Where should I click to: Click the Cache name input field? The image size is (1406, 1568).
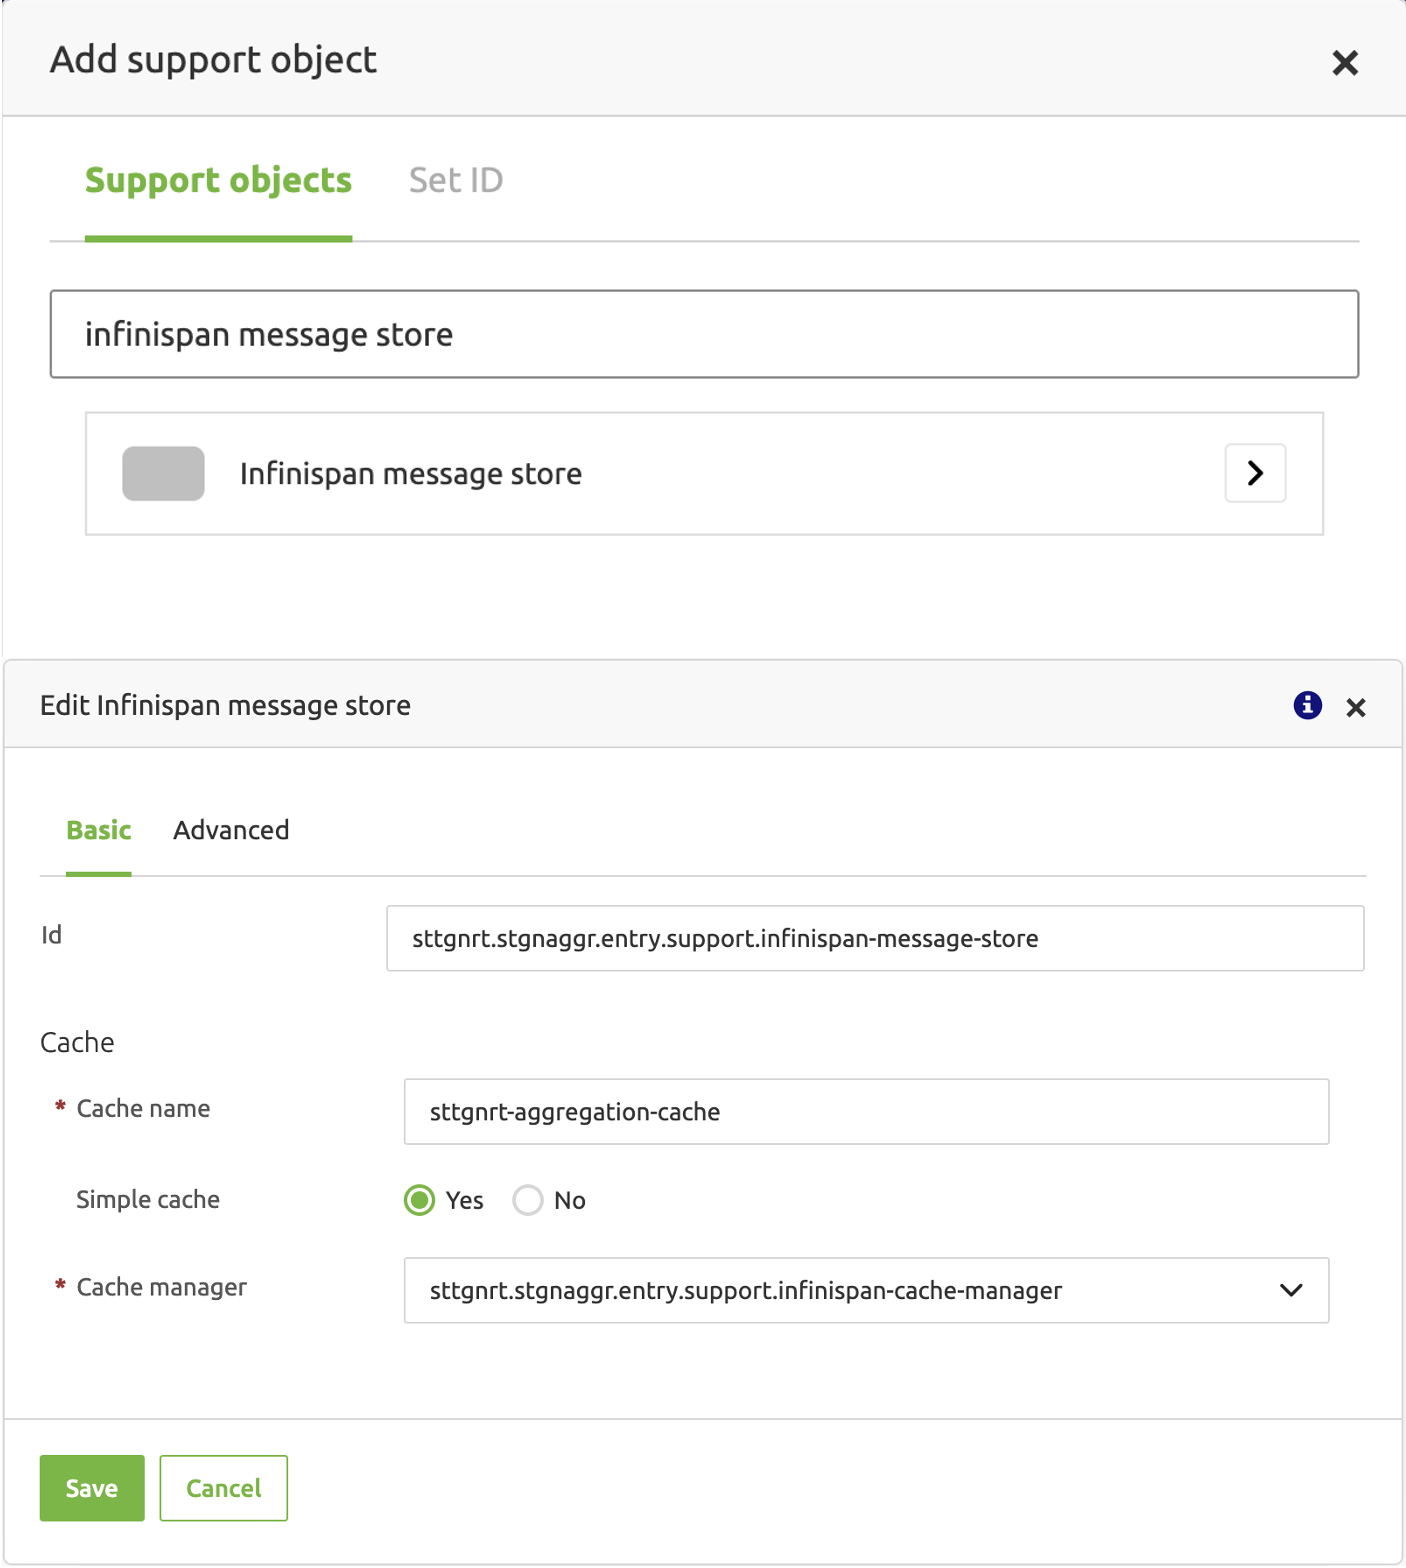pos(866,1111)
